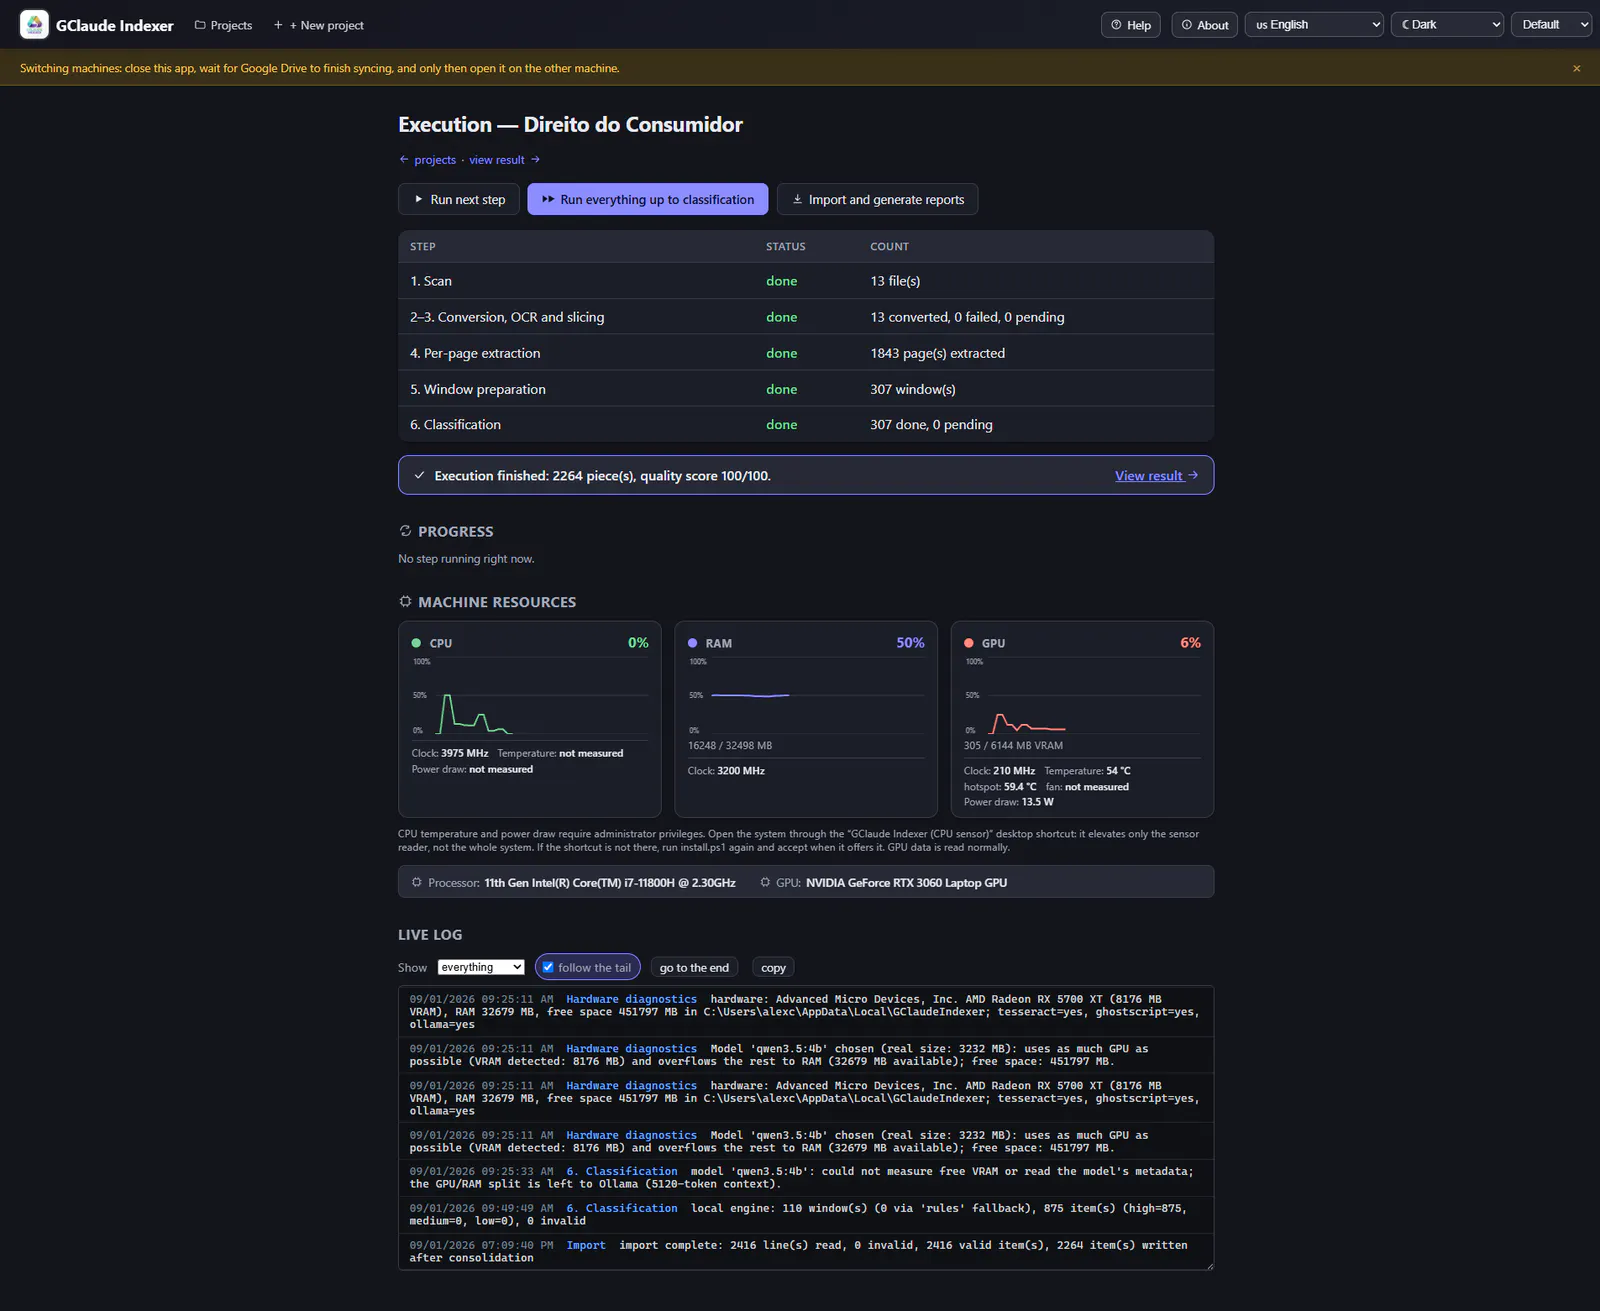This screenshot has width=1600, height=1311.
Task: Click the NVIDIA GeForce RTX 3060 Laptop GPU text
Action: coord(906,882)
